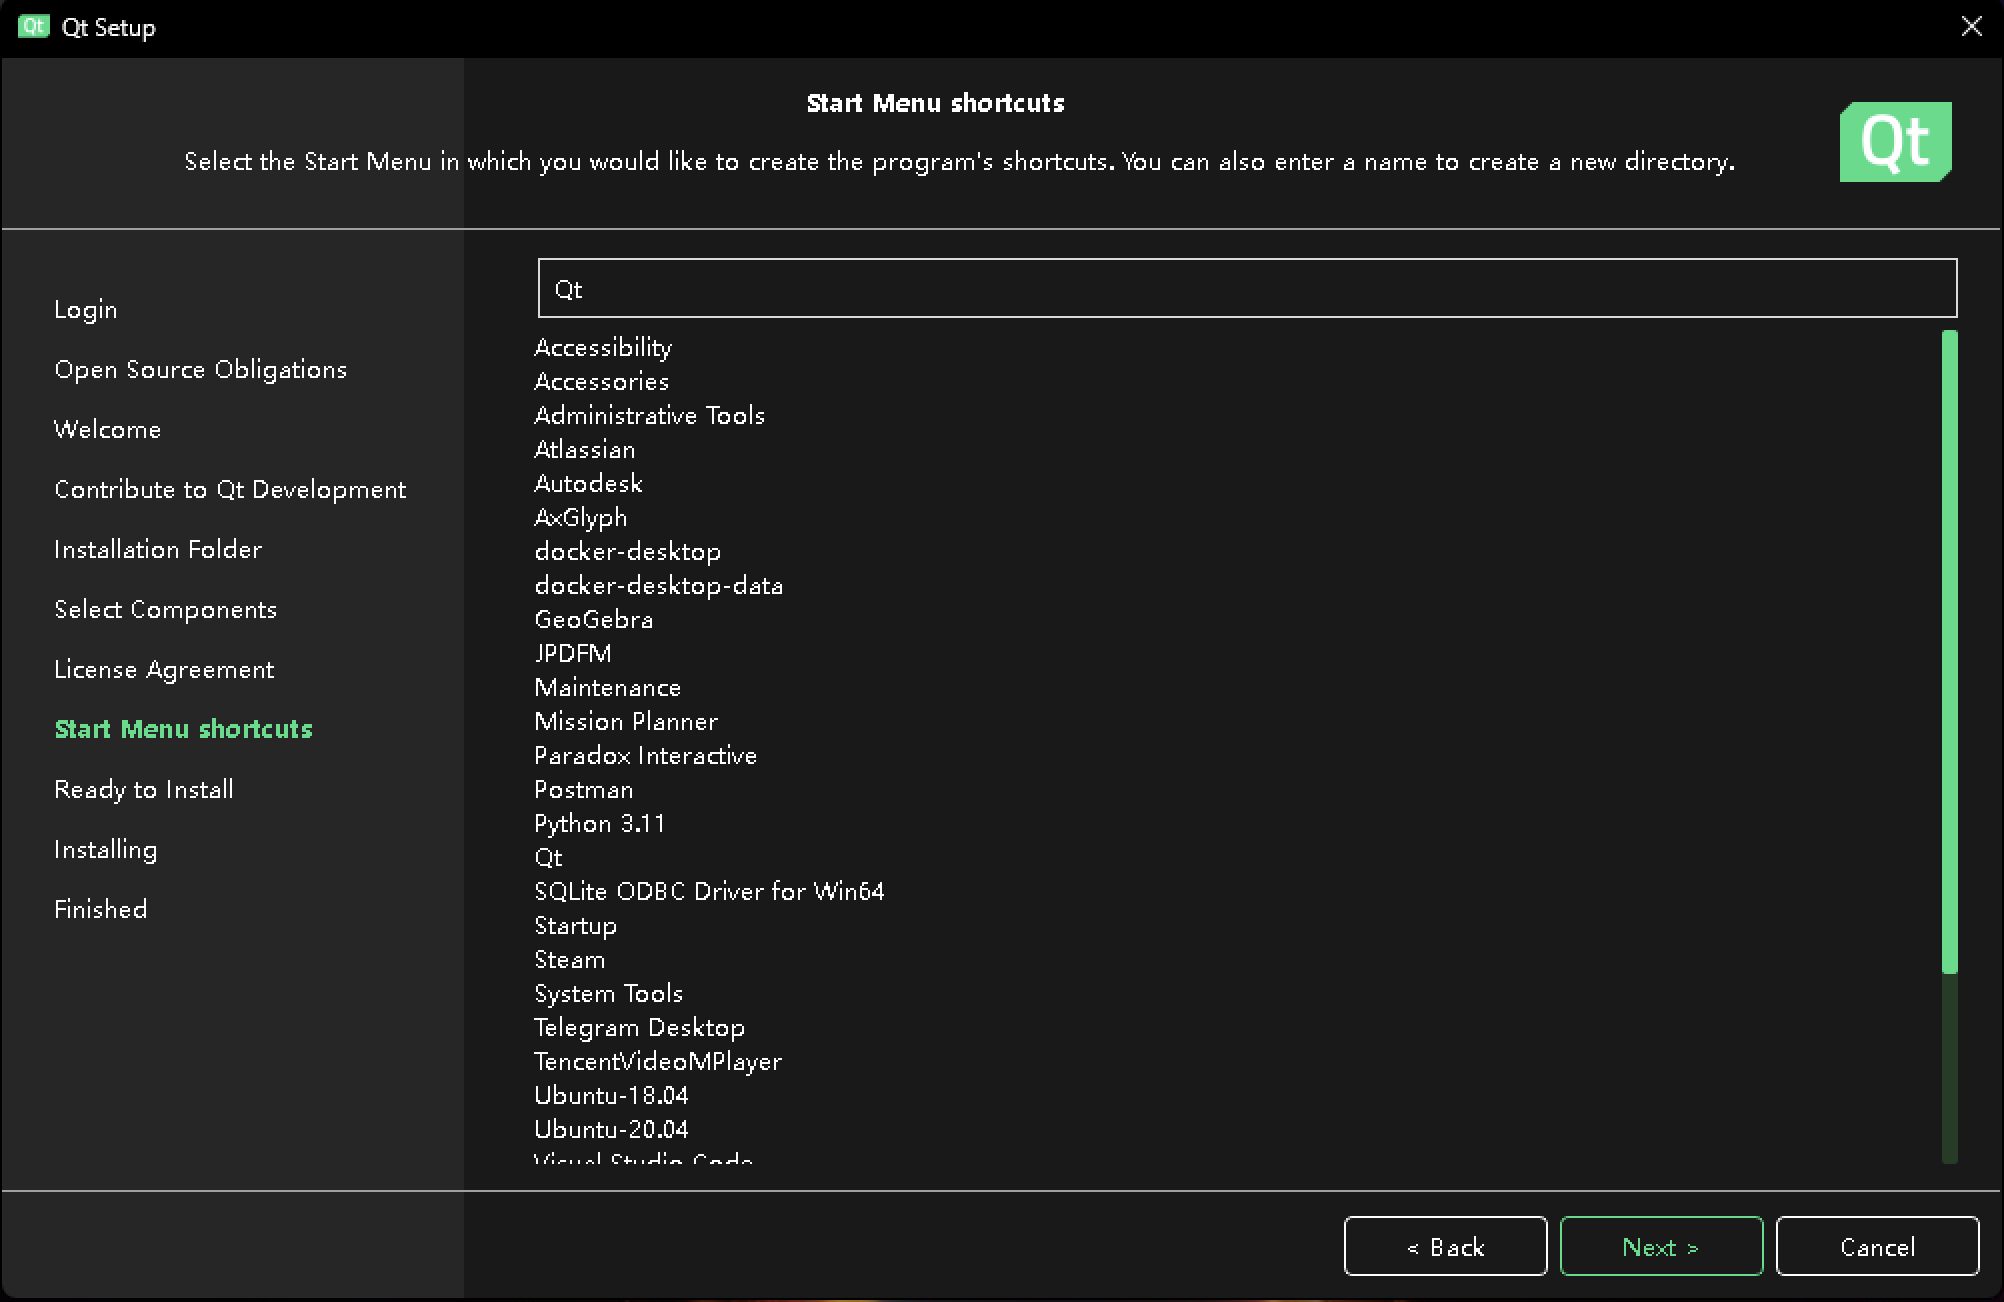Select SQLite ODBC Driver for Win64 entry

point(709,891)
